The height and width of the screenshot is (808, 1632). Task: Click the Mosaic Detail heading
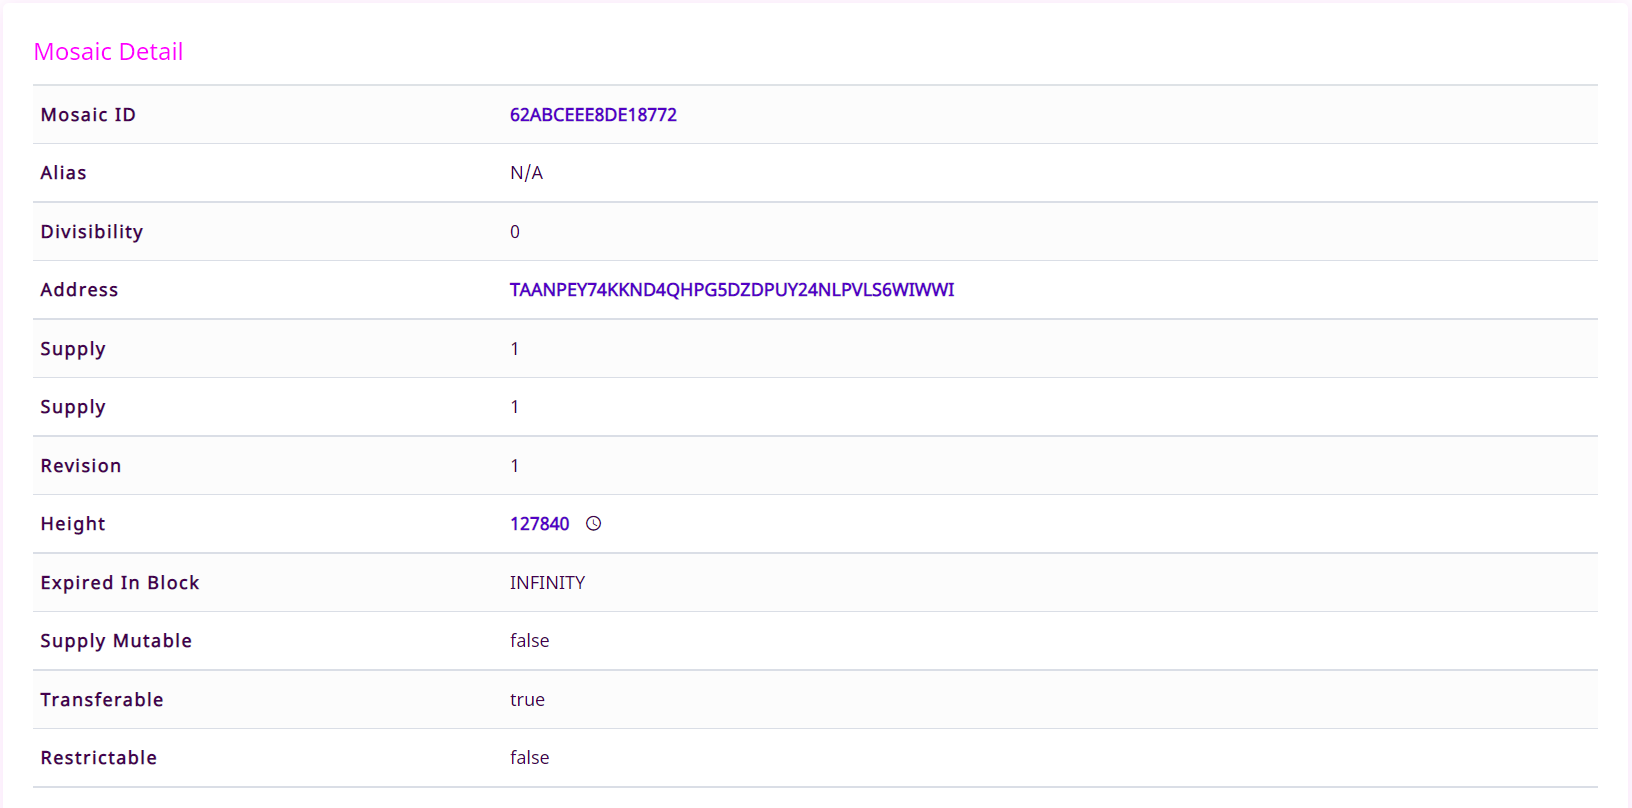[x=108, y=52]
